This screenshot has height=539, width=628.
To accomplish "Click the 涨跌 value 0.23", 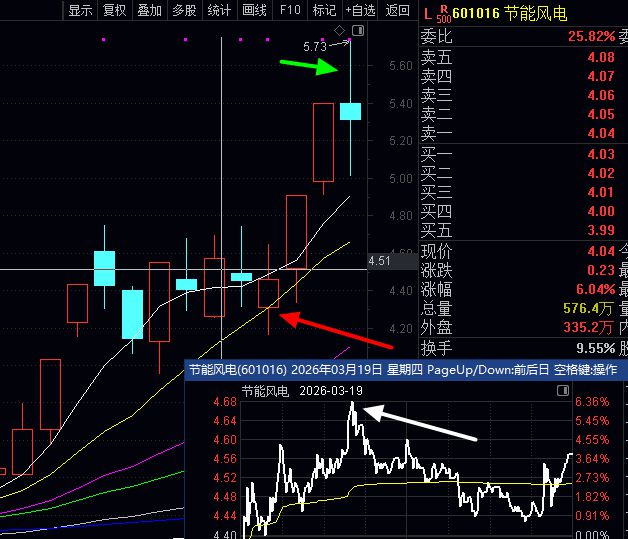I will click(601, 270).
